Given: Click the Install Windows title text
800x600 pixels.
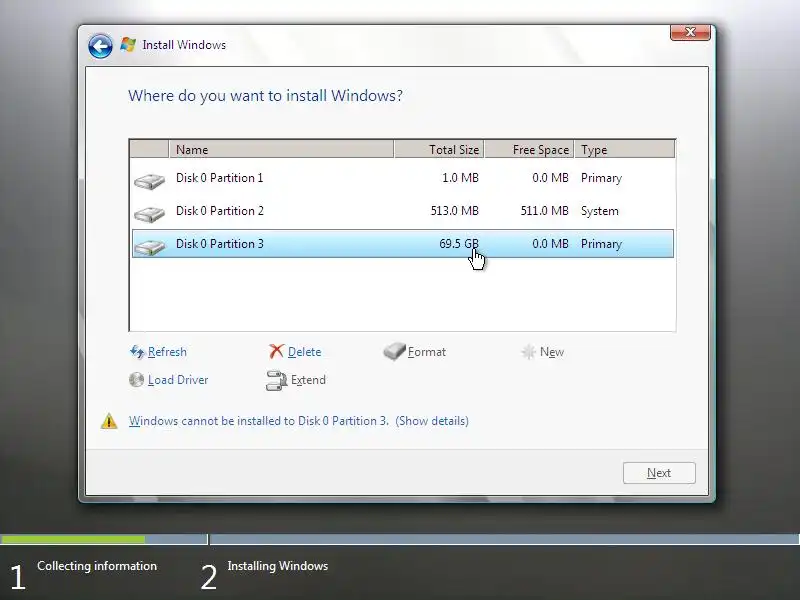Looking at the screenshot, I should pos(184,45).
